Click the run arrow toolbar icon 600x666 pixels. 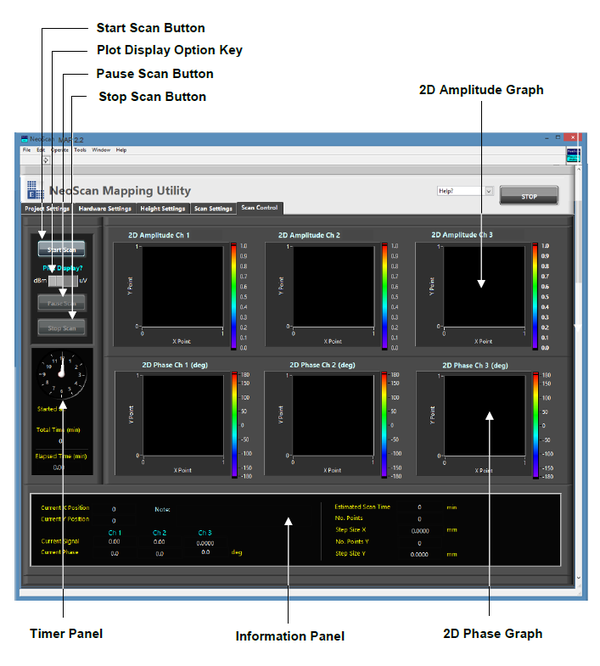tap(46, 160)
